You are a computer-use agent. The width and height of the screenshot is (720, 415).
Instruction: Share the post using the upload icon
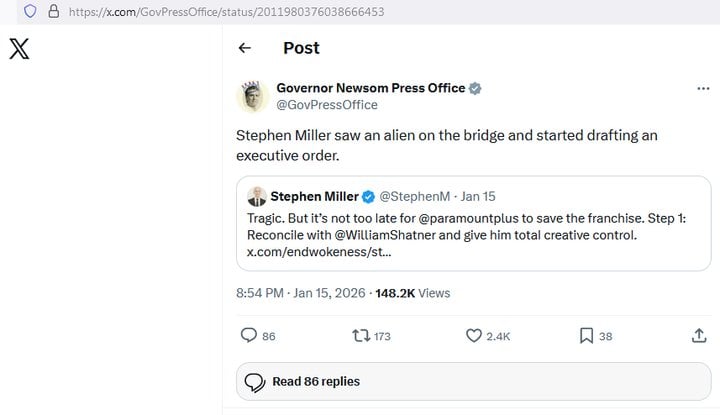point(700,337)
